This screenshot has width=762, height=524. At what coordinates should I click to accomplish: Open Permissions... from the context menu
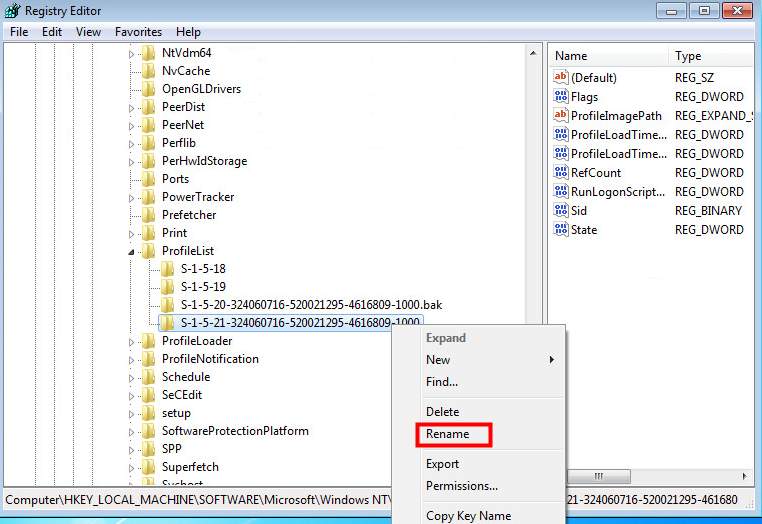(462, 486)
